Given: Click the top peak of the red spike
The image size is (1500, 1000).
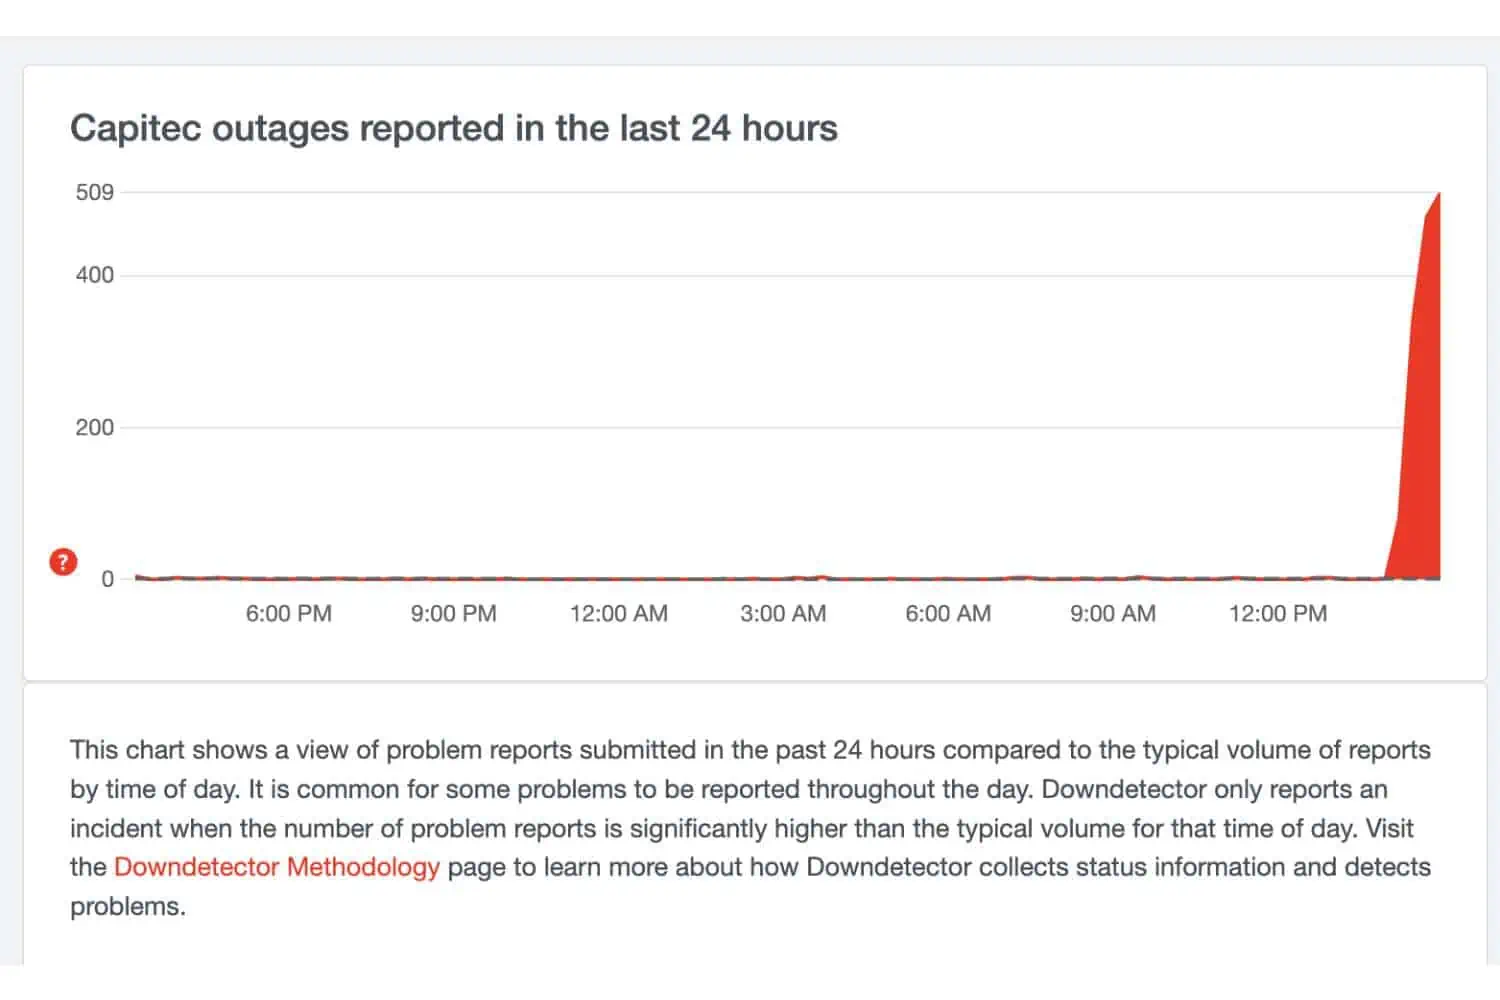Looking at the screenshot, I should (1438, 195).
